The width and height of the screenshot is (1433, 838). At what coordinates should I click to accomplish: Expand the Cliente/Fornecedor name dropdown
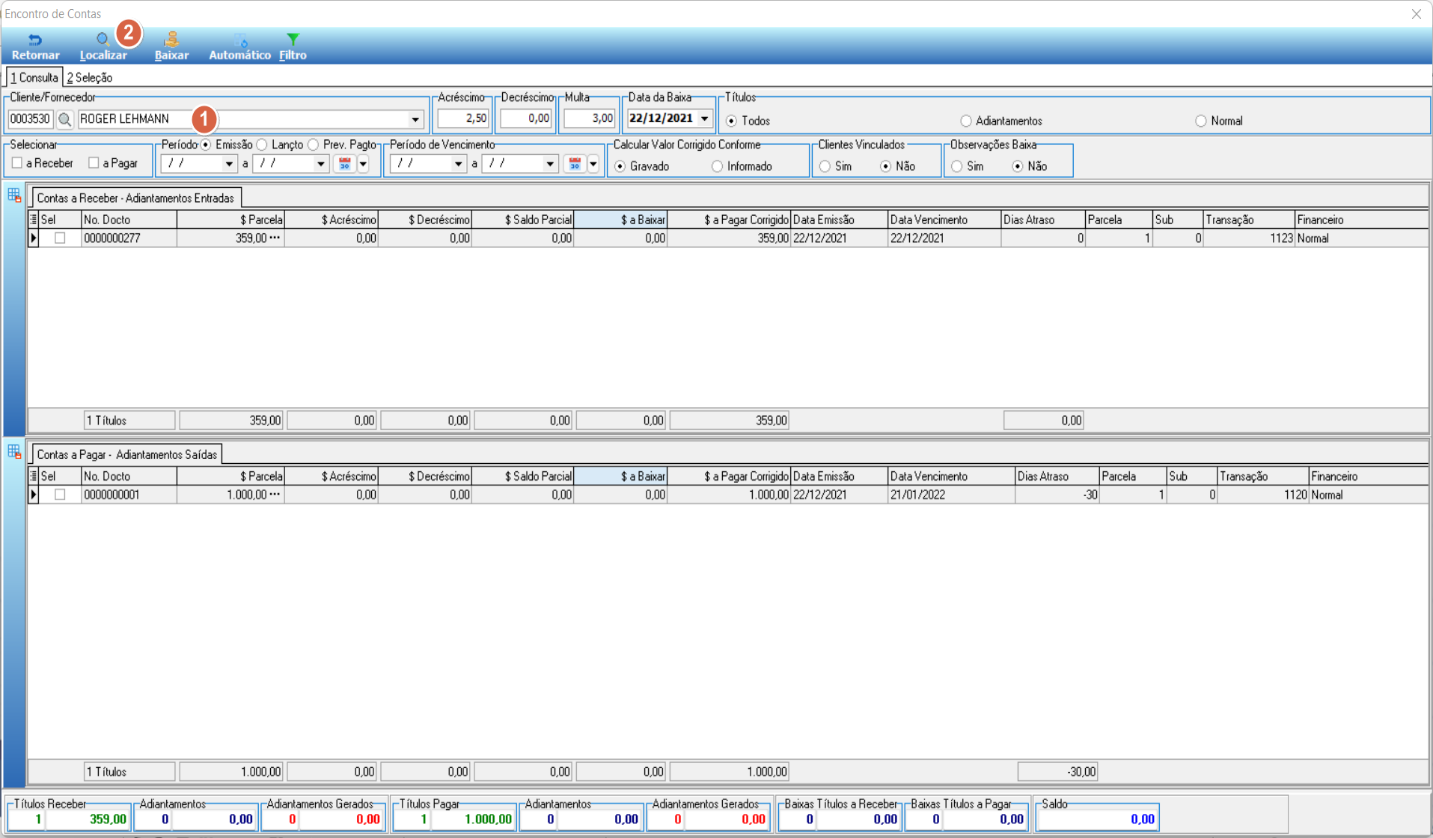point(416,119)
